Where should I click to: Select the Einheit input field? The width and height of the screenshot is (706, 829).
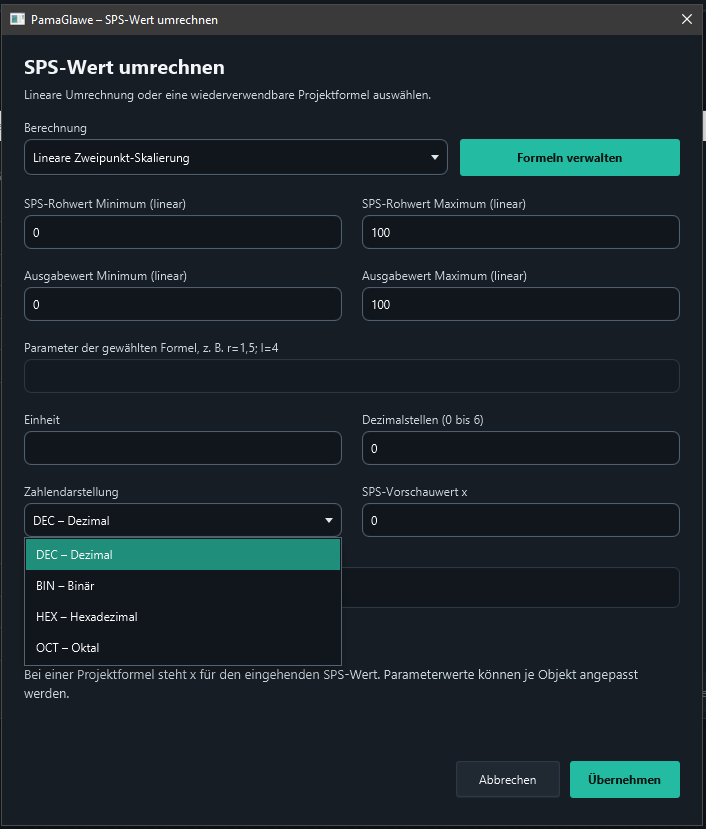coord(182,448)
